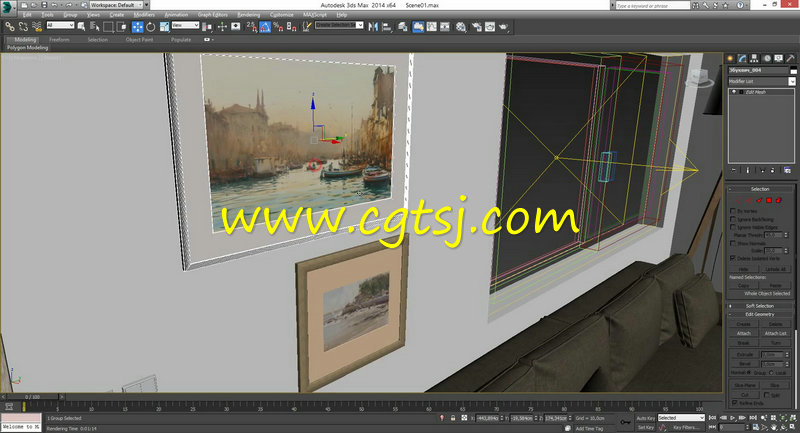
Task: Open the Rendering menu
Action: tap(248, 15)
